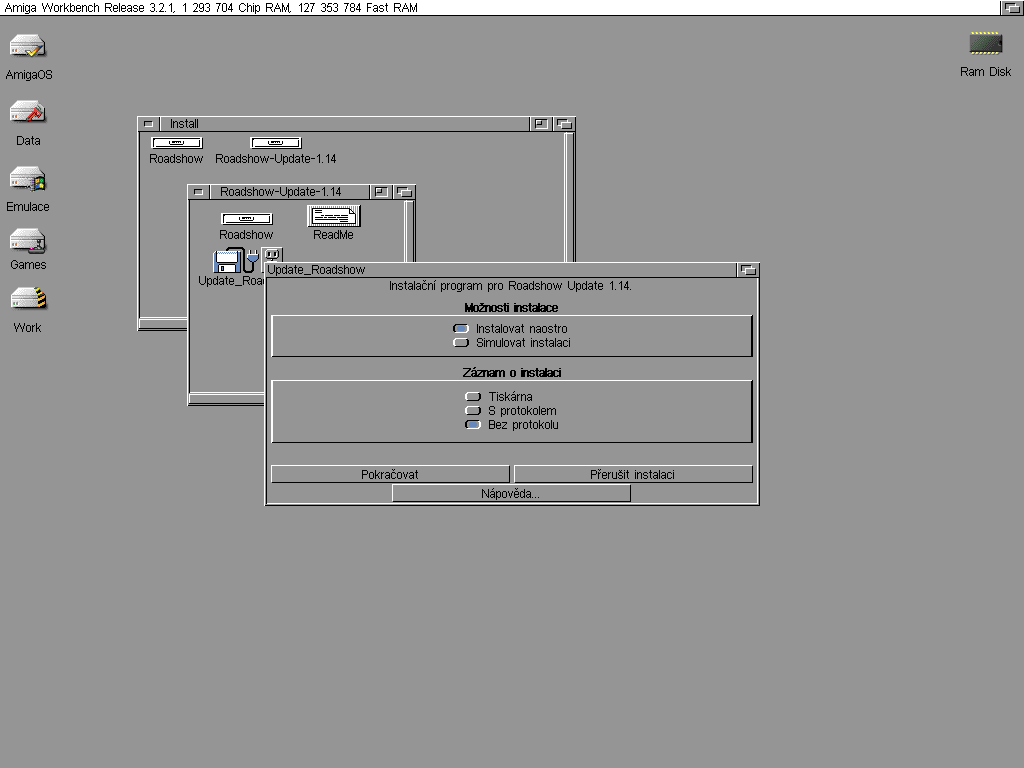This screenshot has height=768, width=1024.
Task: Choose 'Tiskárna' as installation log
Action: [x=473, y=397]
